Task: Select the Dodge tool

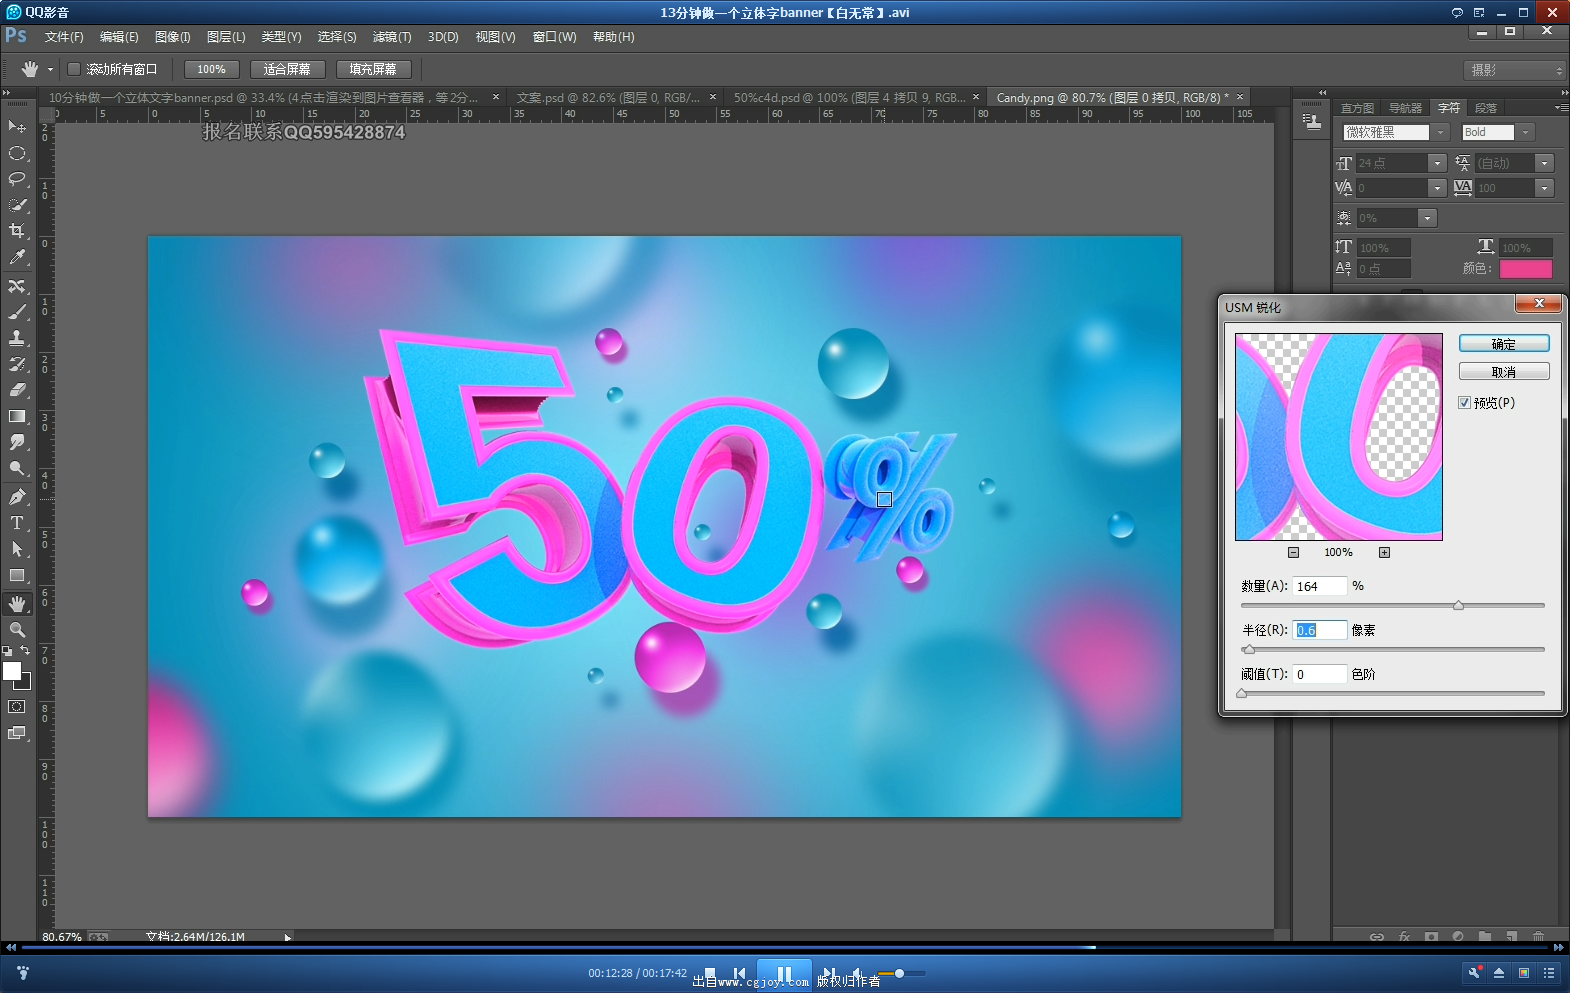Action: [x=17, y=468]
